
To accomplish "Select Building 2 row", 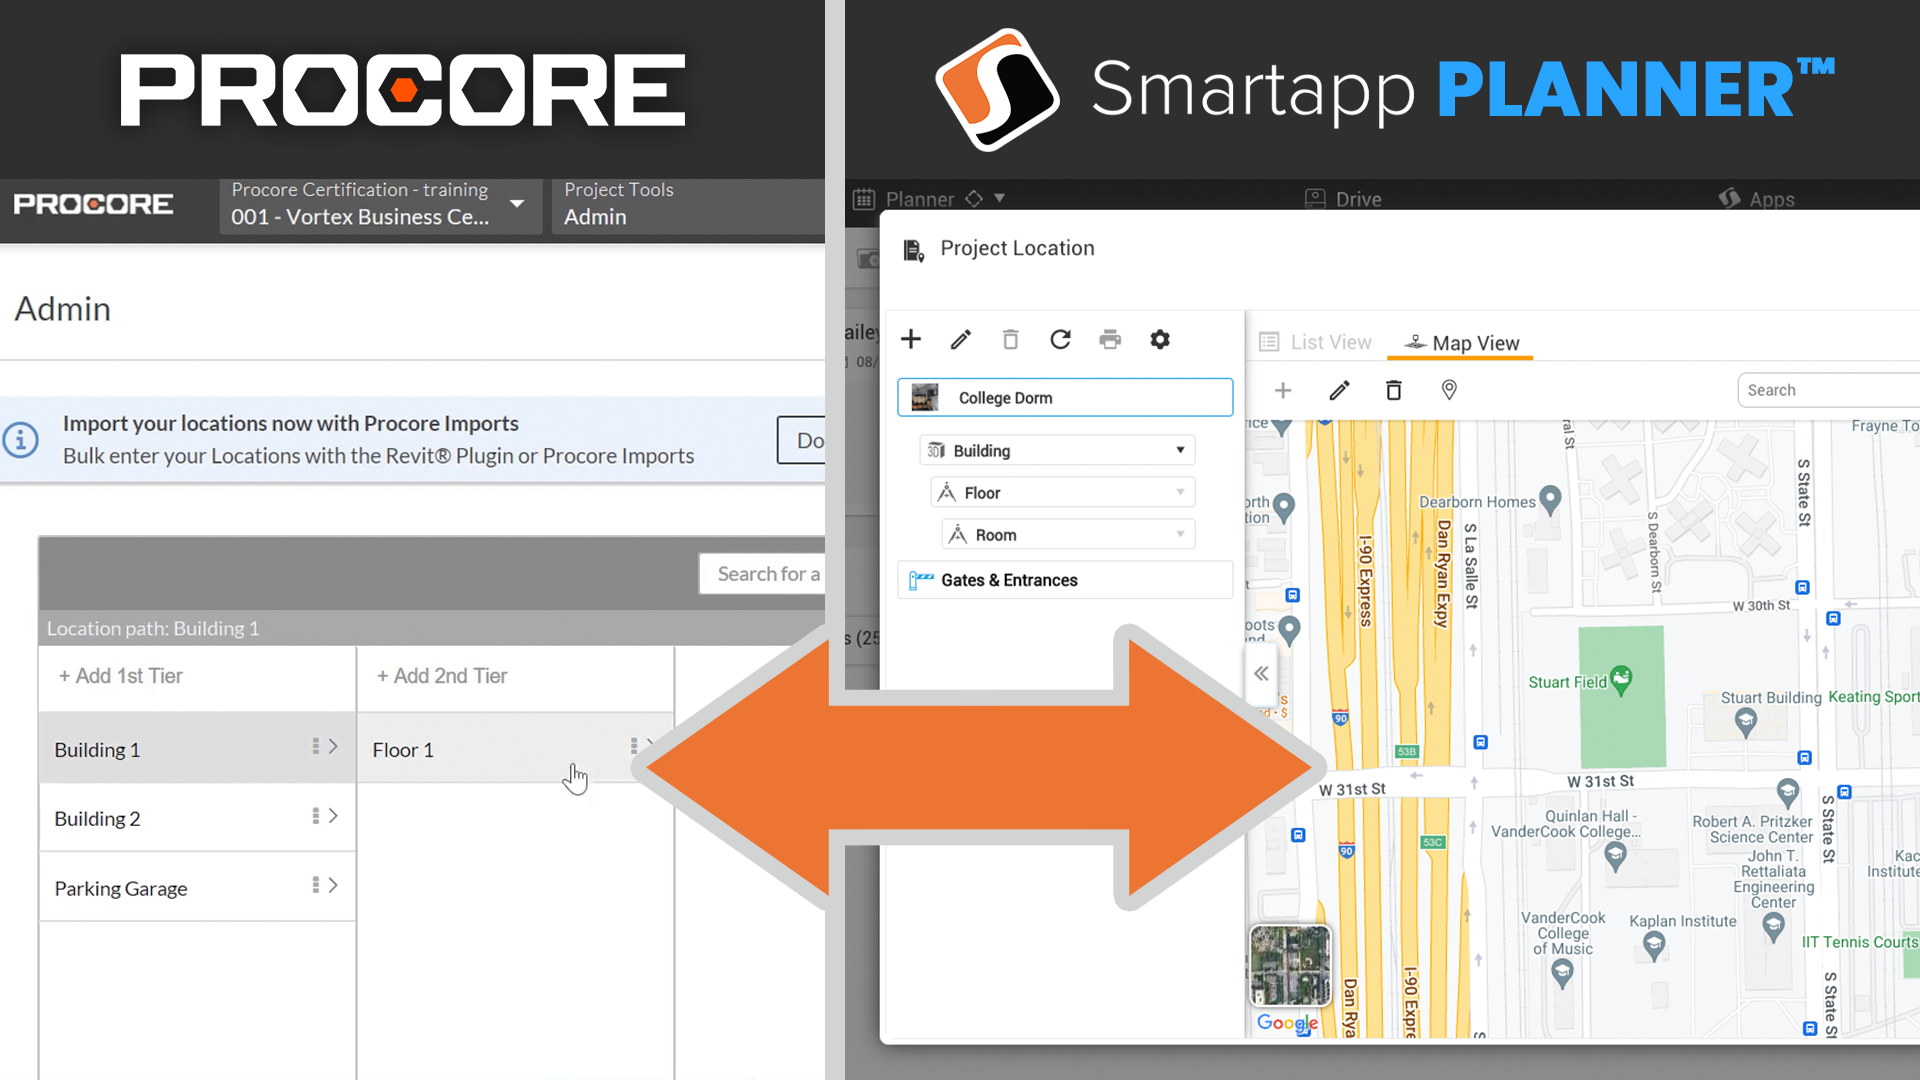I will point(197,817).
